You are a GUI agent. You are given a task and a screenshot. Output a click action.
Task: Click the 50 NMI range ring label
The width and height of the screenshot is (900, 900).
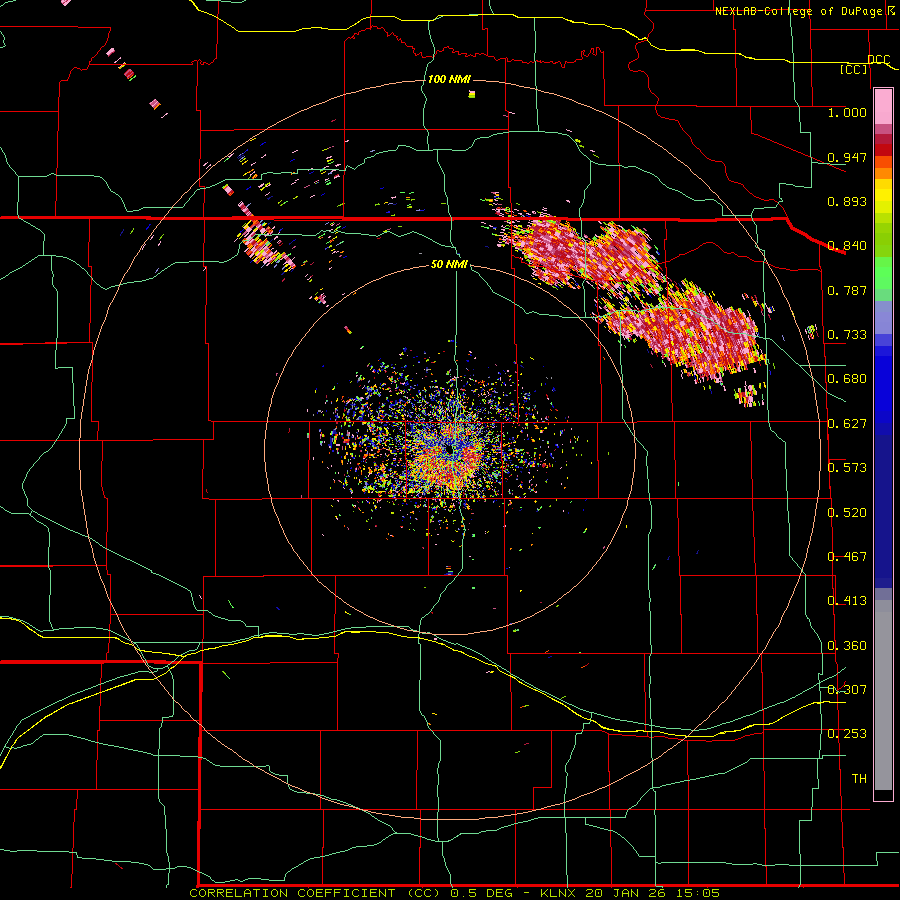[449, 264]
